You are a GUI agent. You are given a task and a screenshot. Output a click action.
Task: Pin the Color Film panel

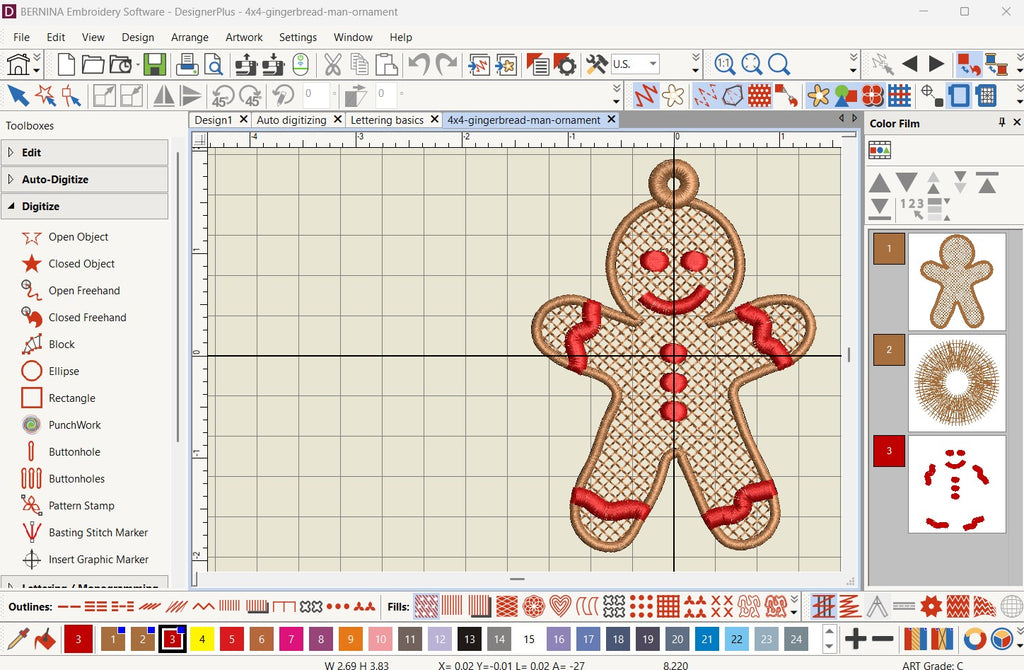click(x=1002, y=123)
